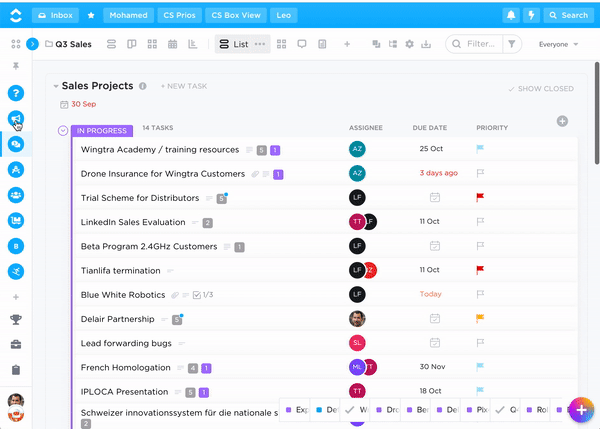
Task: Click the question mark help icon
Action: coord(16,93)
